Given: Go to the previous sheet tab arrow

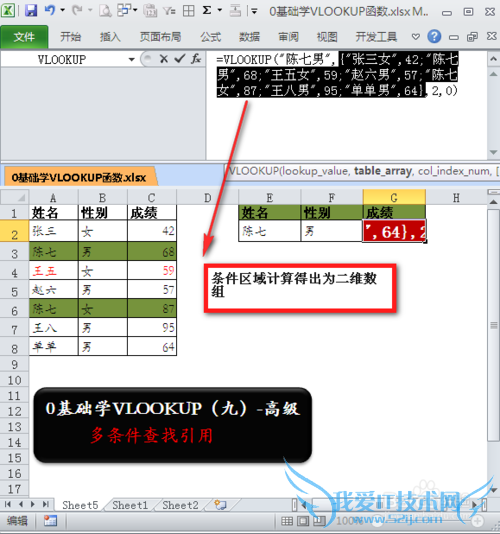Looking at the screenshot, I should 21,504.
